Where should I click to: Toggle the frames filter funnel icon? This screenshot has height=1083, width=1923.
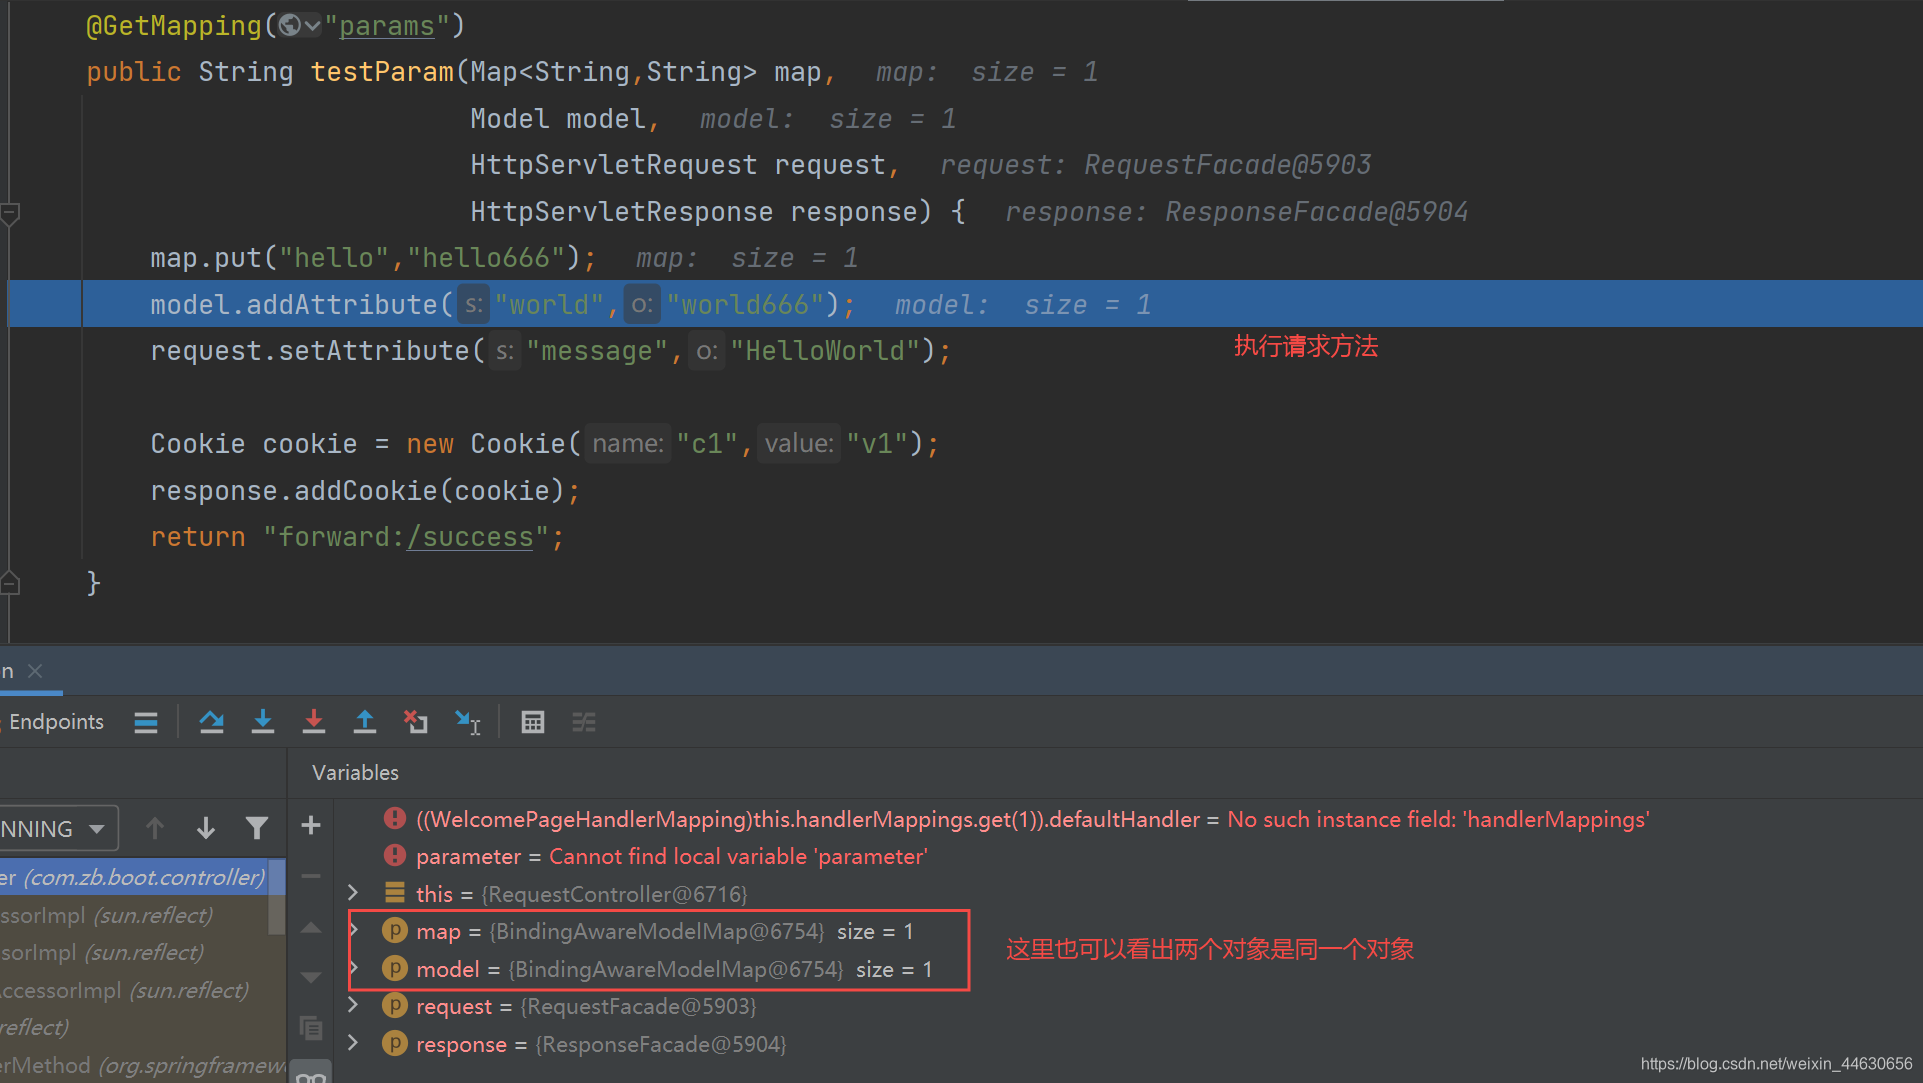tap(257, 828)
